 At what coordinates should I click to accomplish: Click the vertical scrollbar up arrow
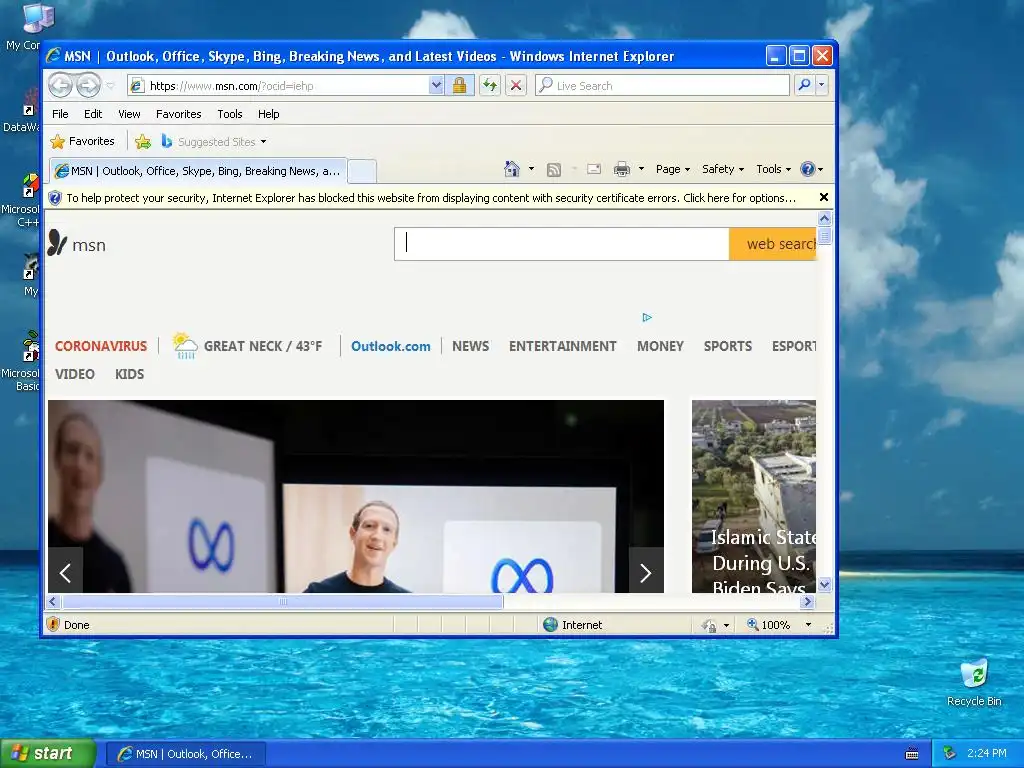tap(824, 219)
